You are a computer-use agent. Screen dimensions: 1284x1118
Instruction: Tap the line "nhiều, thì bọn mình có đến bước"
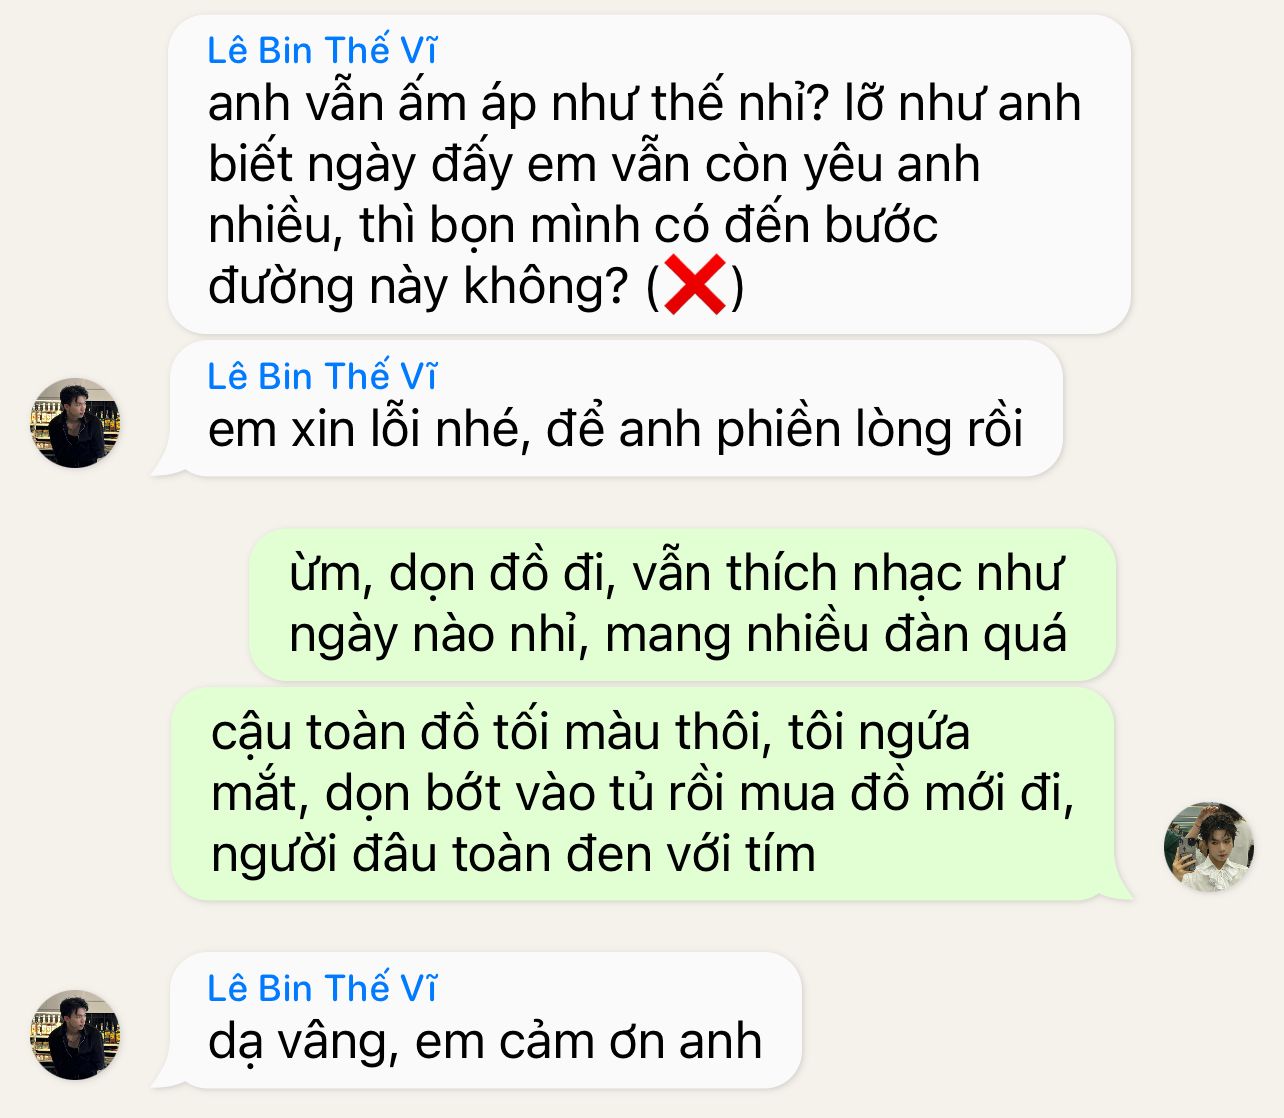[573, 225]
